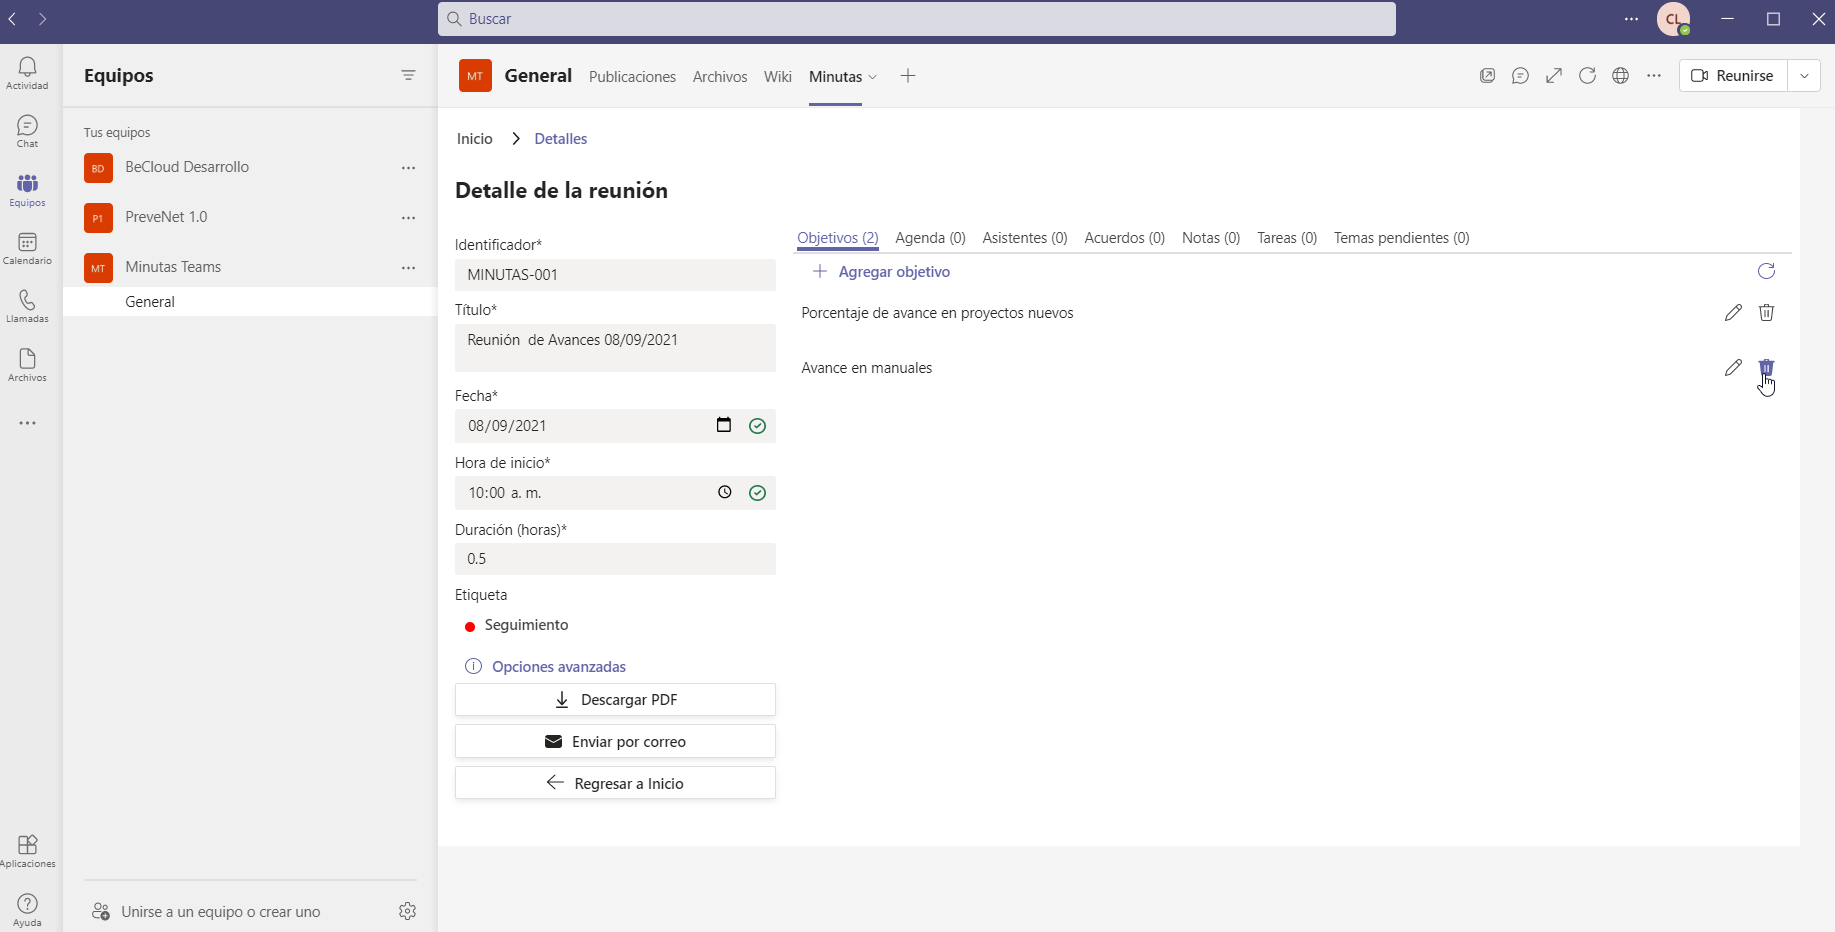Switch to the Archivos channel tab
The width and height of the screenshot is (1835, 932).
(x=720, y=77)
